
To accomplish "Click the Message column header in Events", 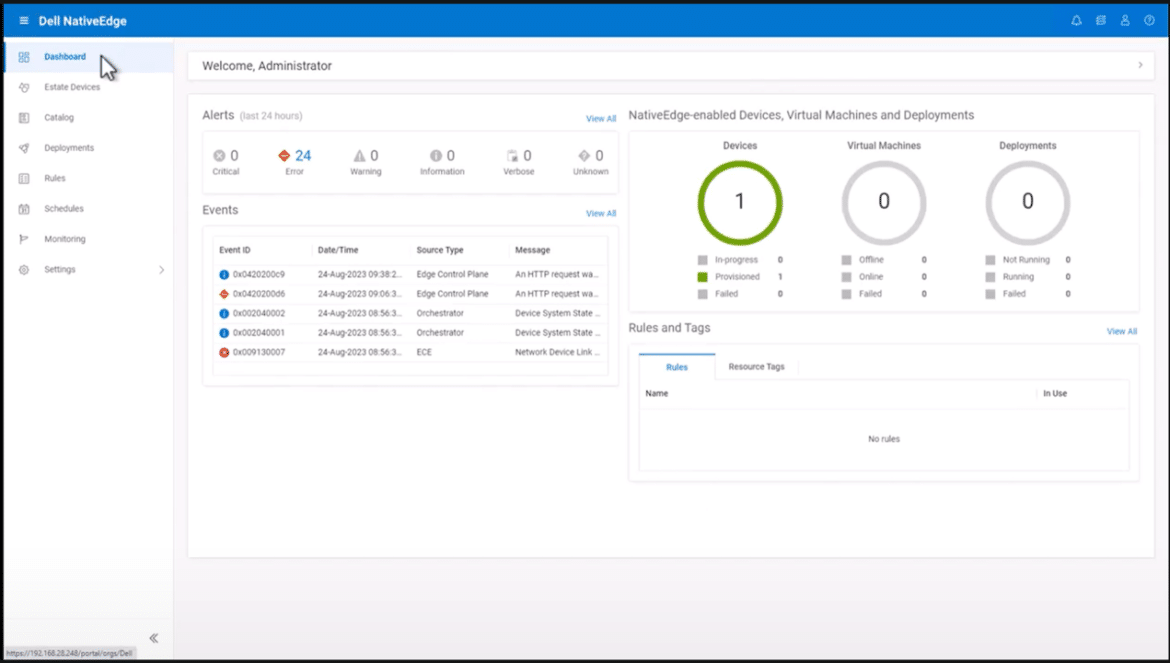I will coord(532,250).
